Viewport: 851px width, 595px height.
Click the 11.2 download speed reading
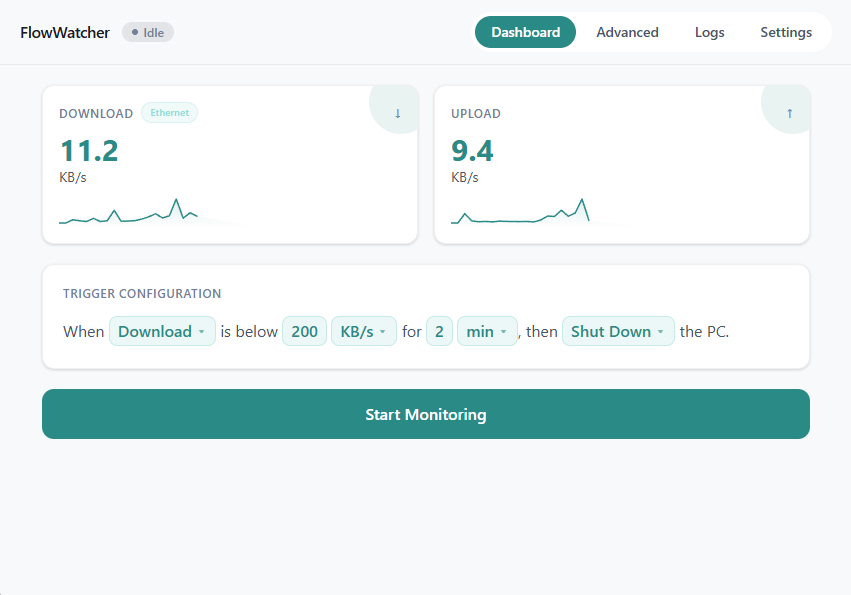[x=89, y=151]
